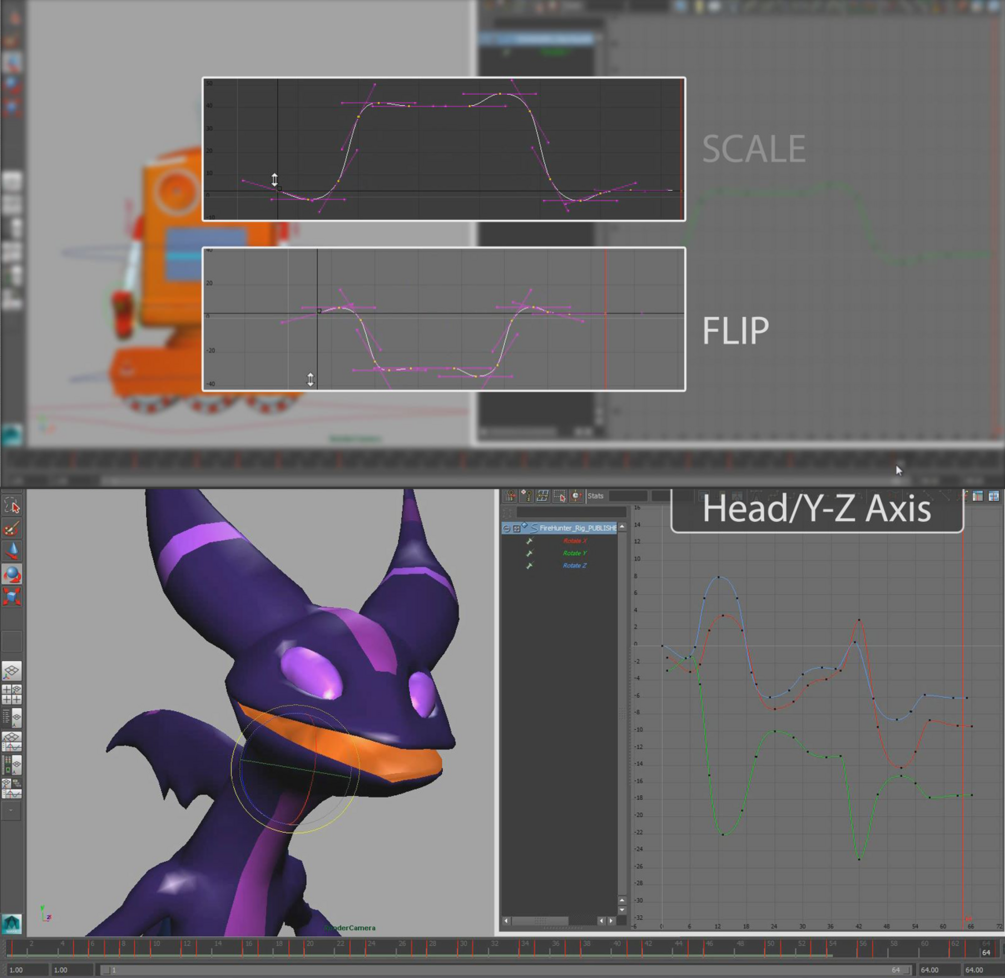Click the SCALE graph first peak keyframe
Viewport: 1005px width, 978px height.
click(378, 103)
